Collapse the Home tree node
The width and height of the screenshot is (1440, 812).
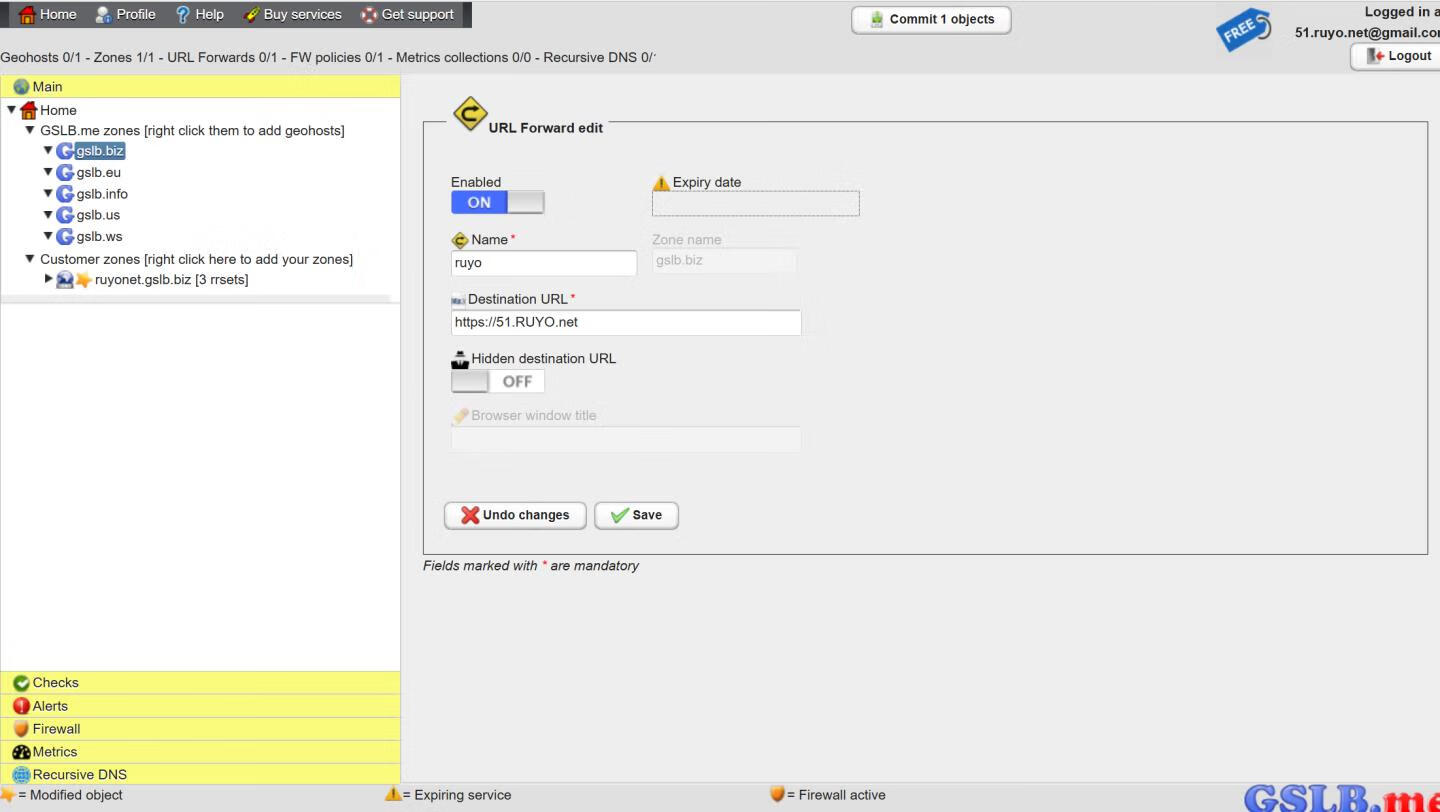(x=11, y=110)
